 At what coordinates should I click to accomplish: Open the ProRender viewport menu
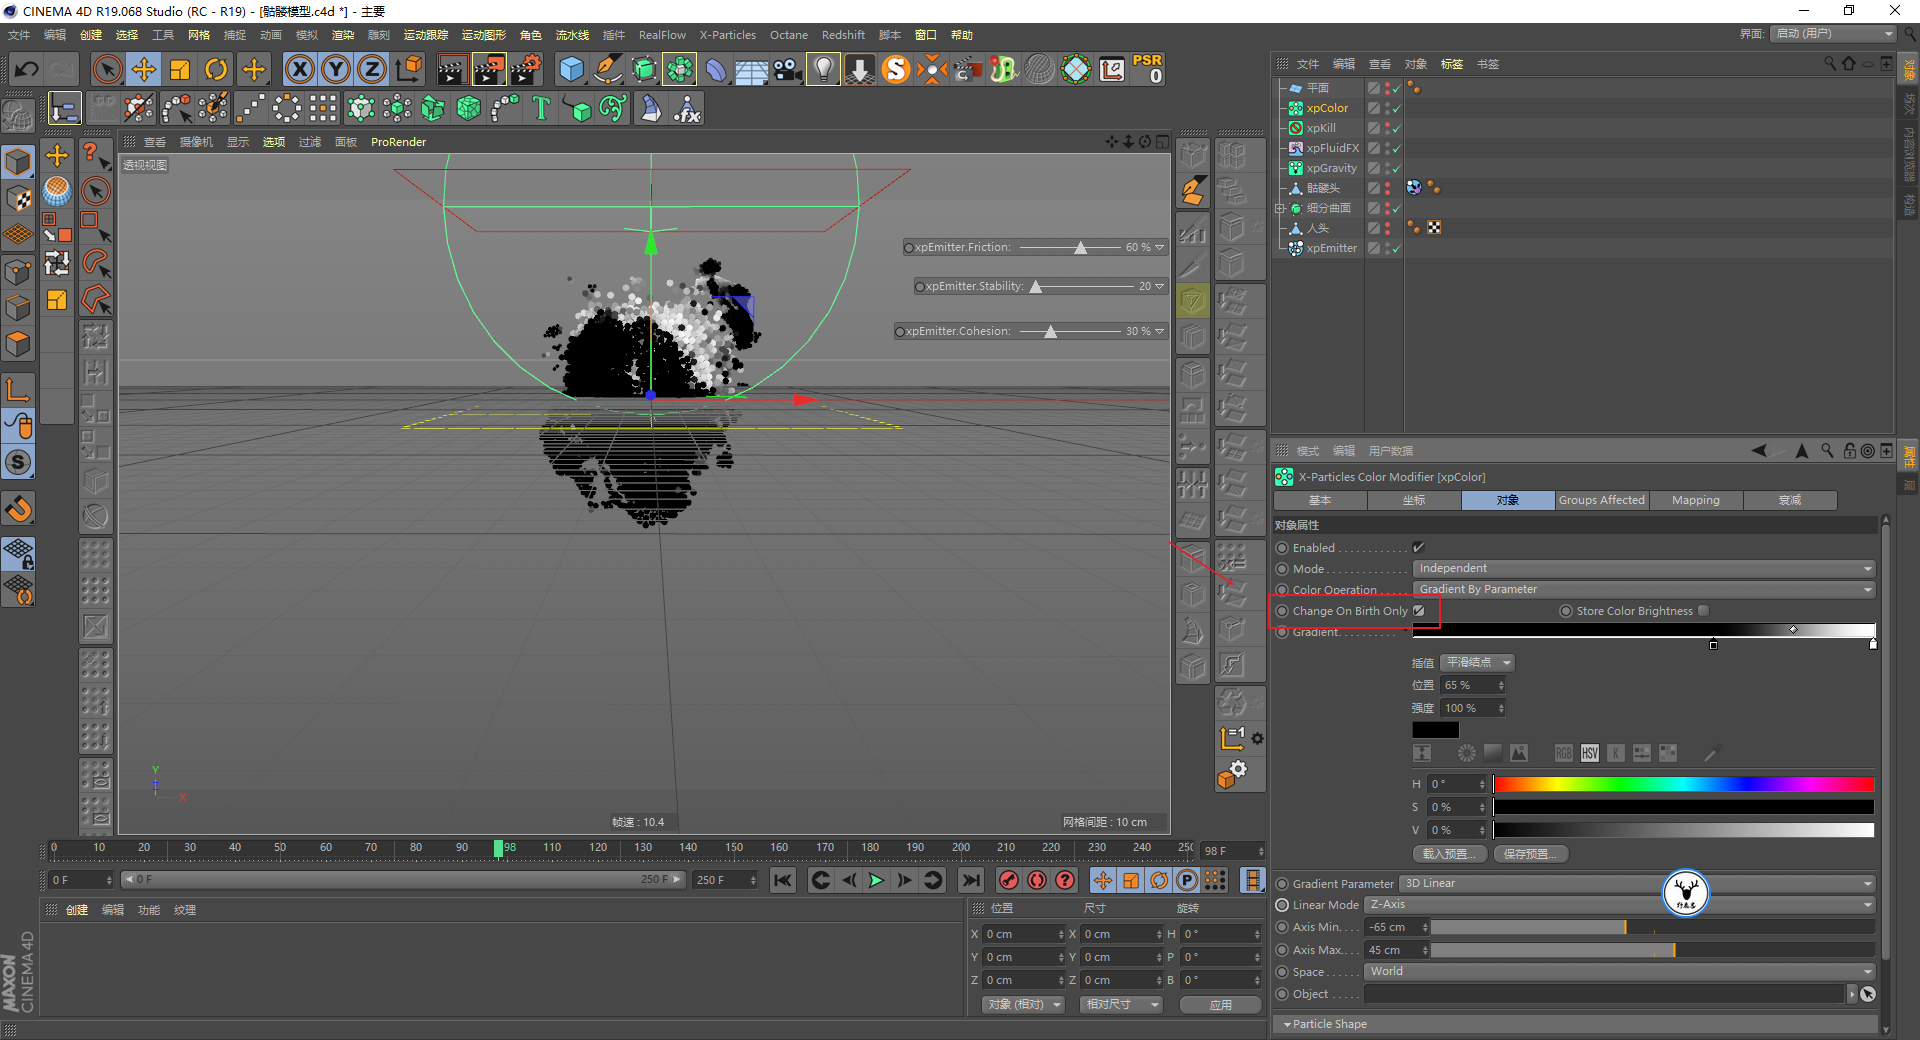coord(398,142)
